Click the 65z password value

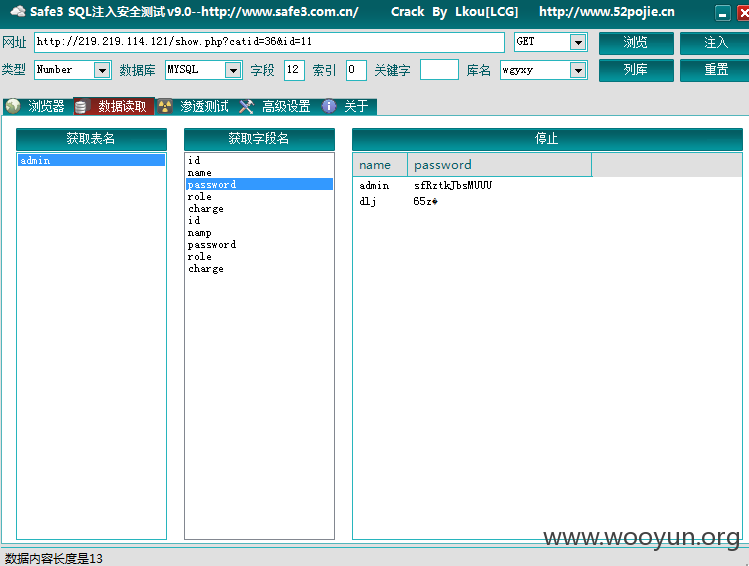click(x=425, y=201)
